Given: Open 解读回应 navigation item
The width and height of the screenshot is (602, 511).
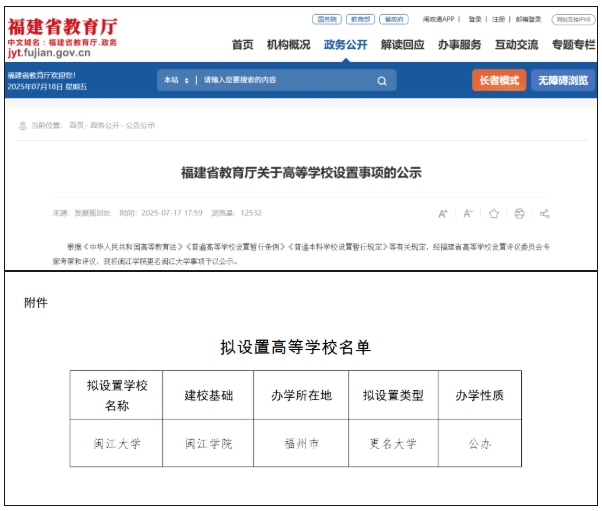Looking at the screenshot, I should click(402, 45).
